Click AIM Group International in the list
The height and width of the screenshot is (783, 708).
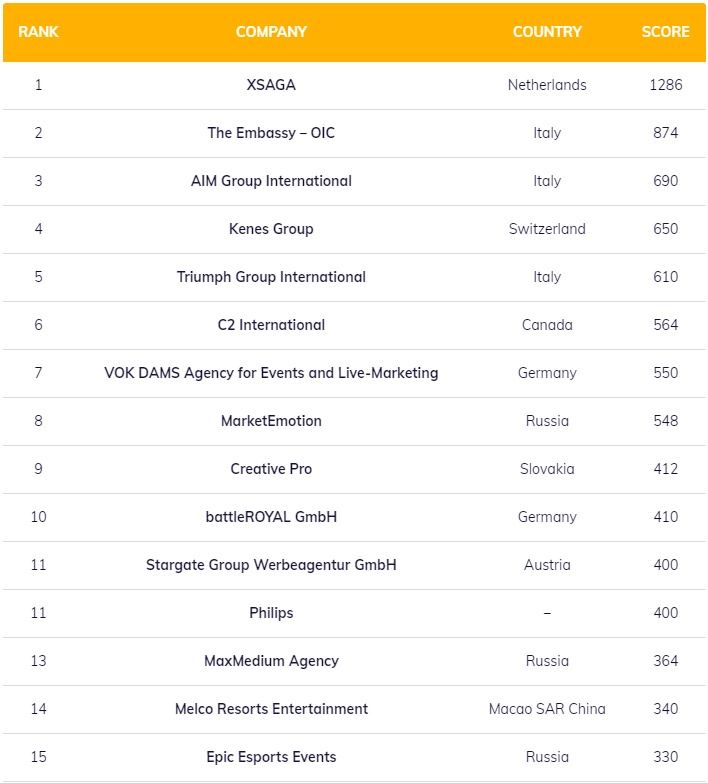pos(271,181)
